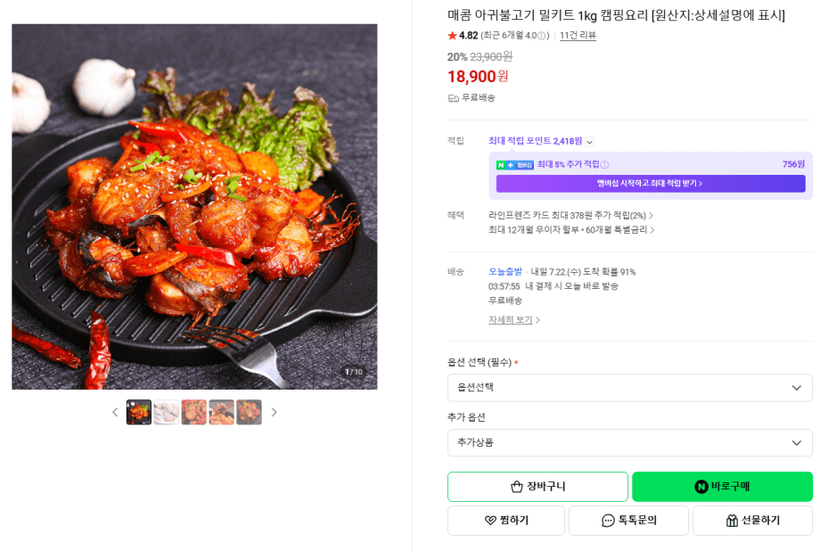
Task: Show next thumbnails with right arrow
Action: (274, 412)
